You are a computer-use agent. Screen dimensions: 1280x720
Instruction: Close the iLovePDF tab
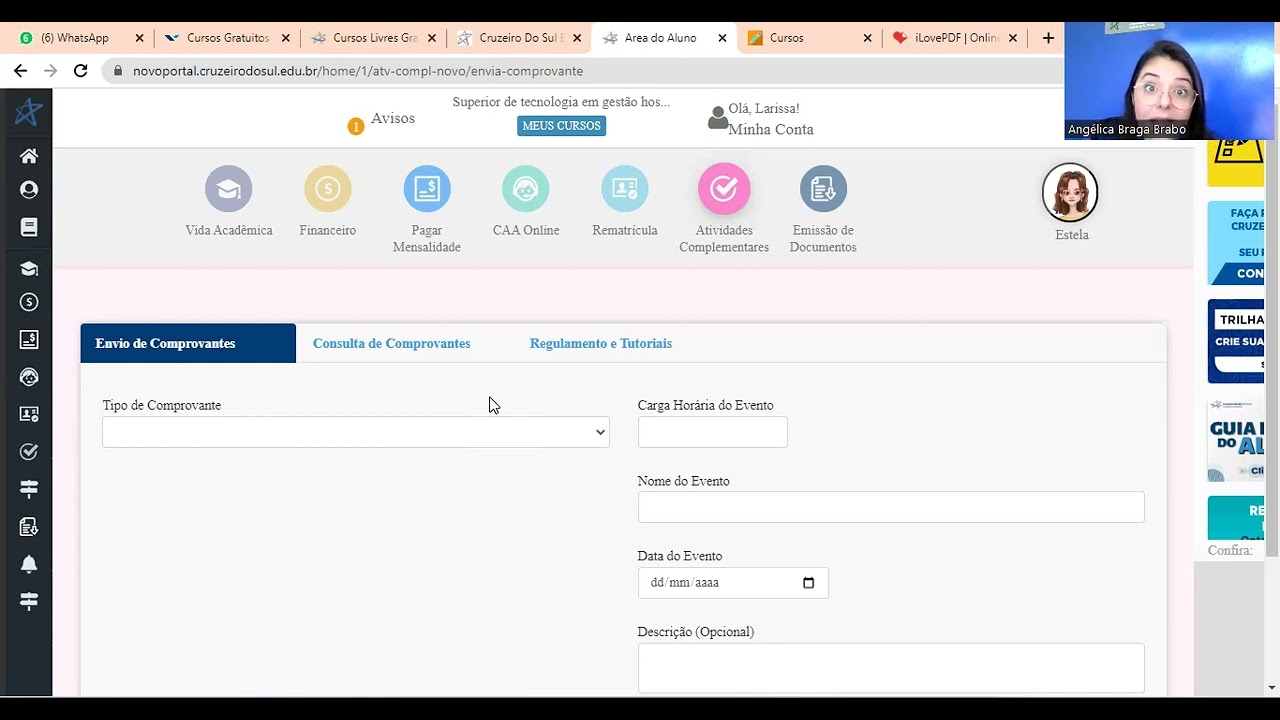coord(1012,38)
